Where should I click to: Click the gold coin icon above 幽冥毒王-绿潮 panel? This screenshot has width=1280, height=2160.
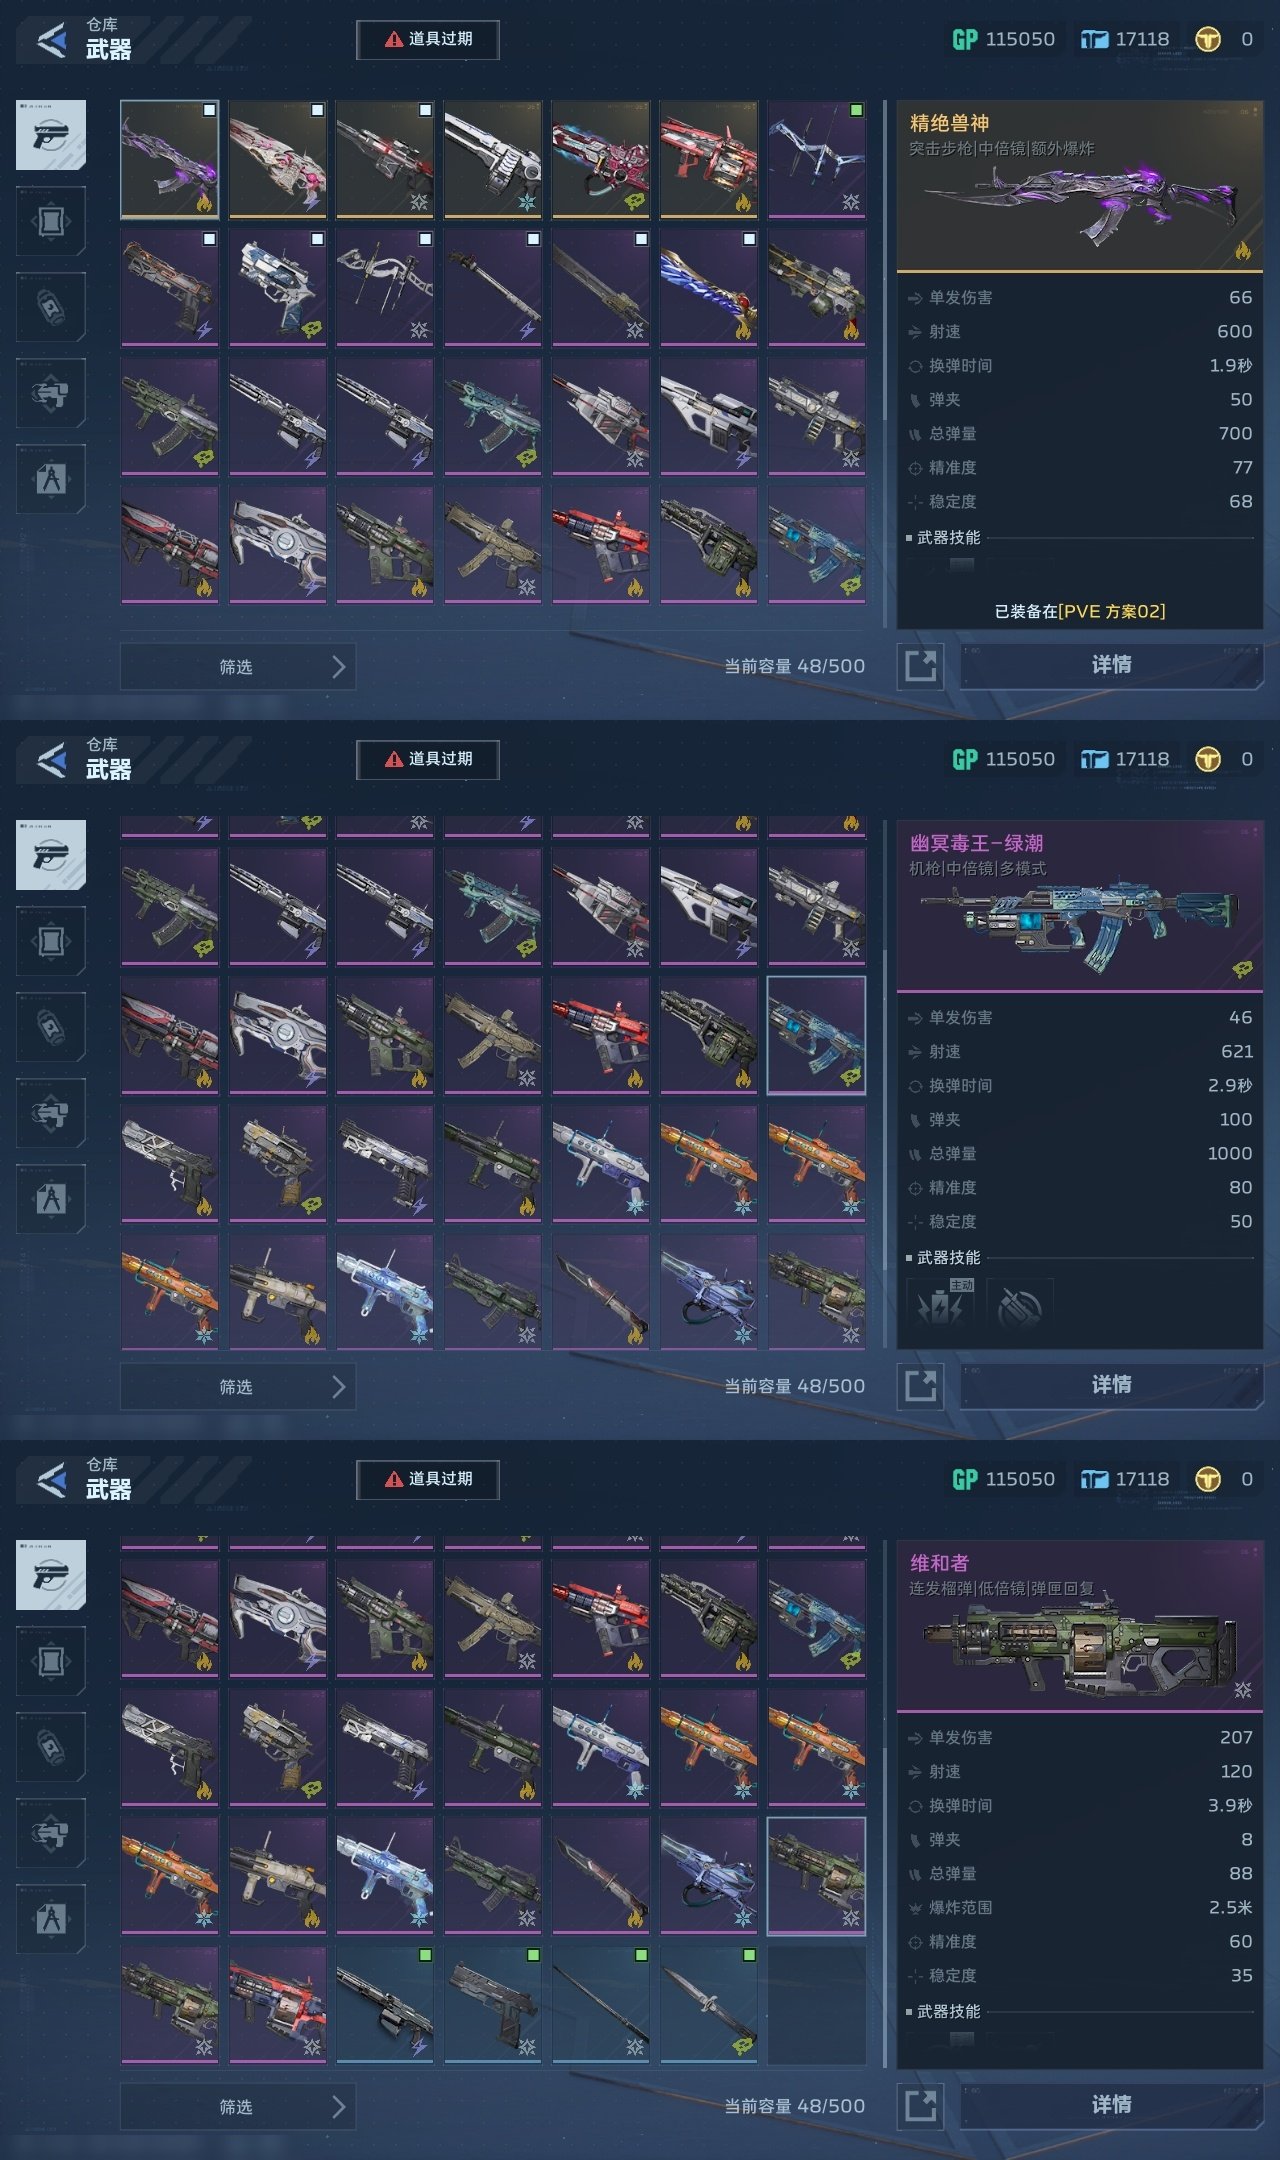pos(1208,759)
